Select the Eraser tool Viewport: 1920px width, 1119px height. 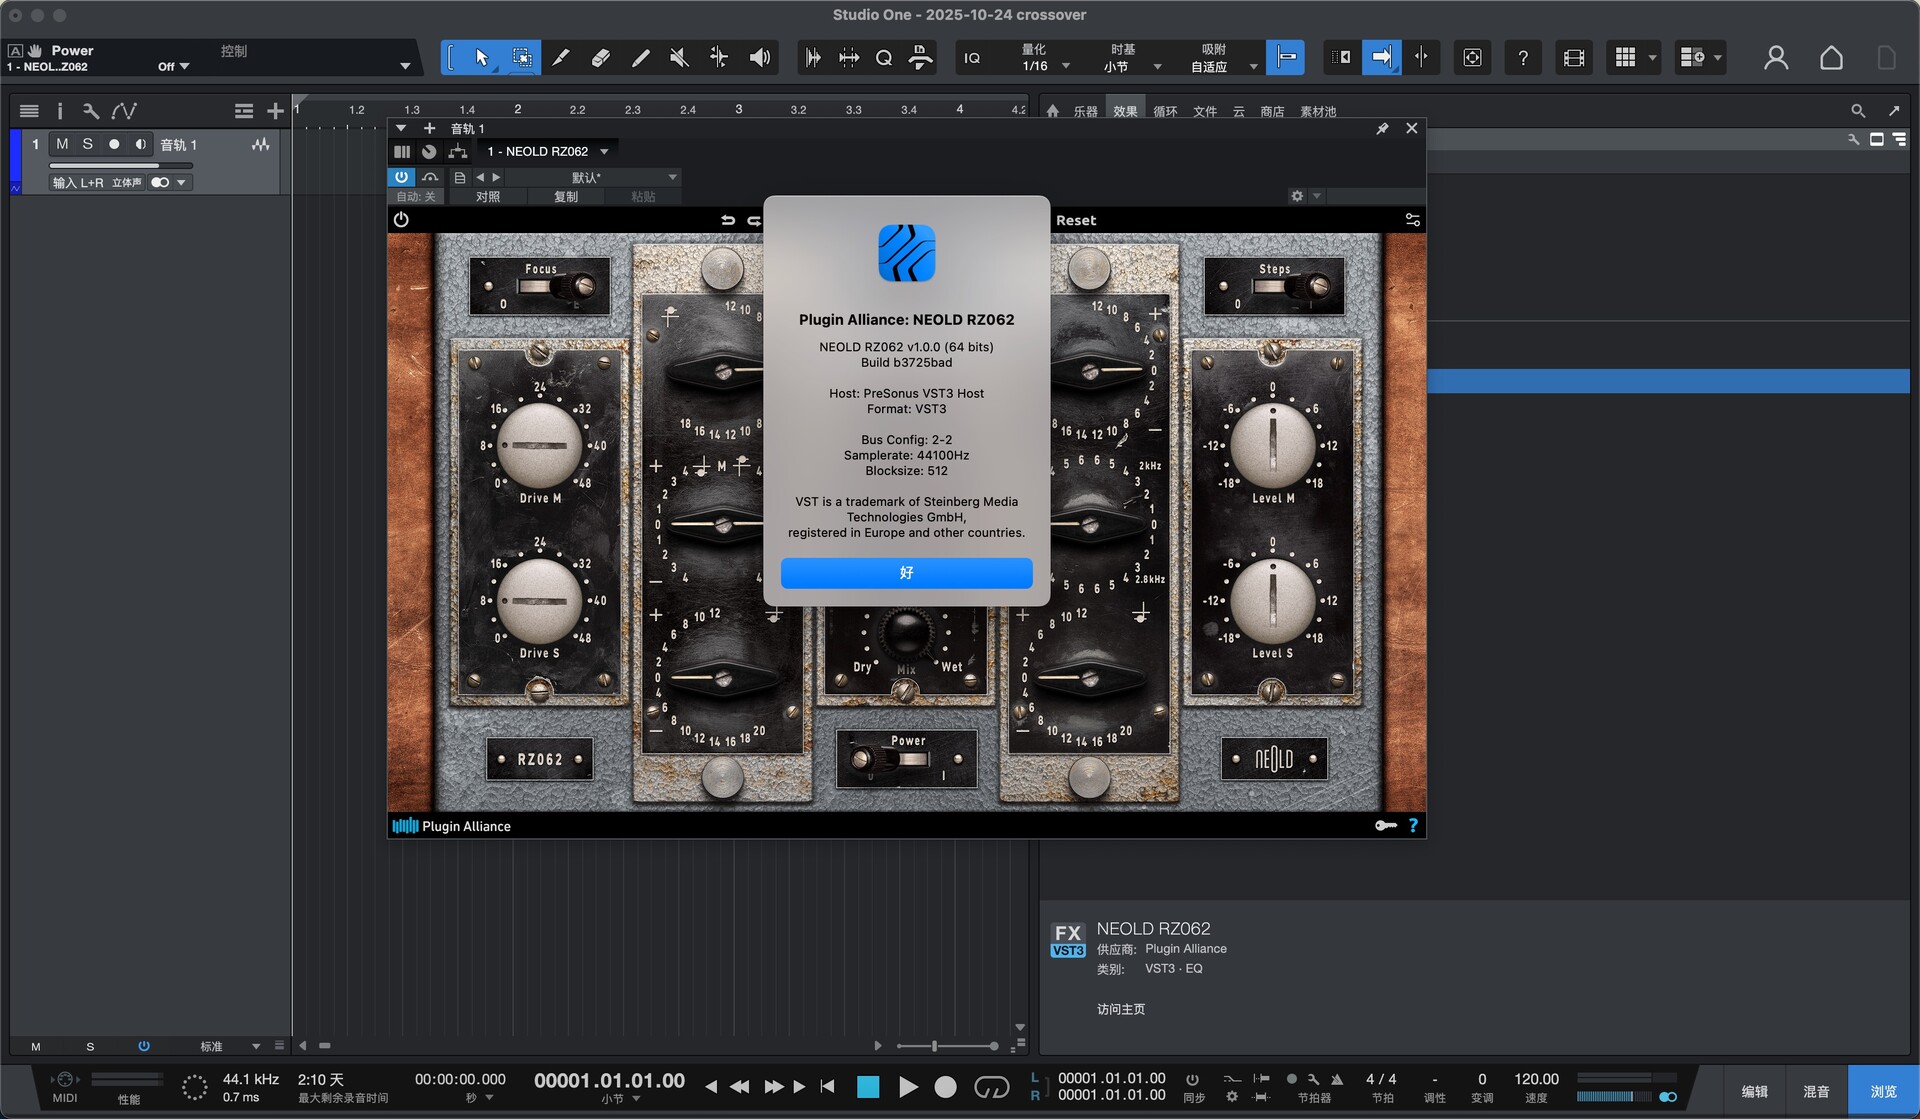(600, 58)
